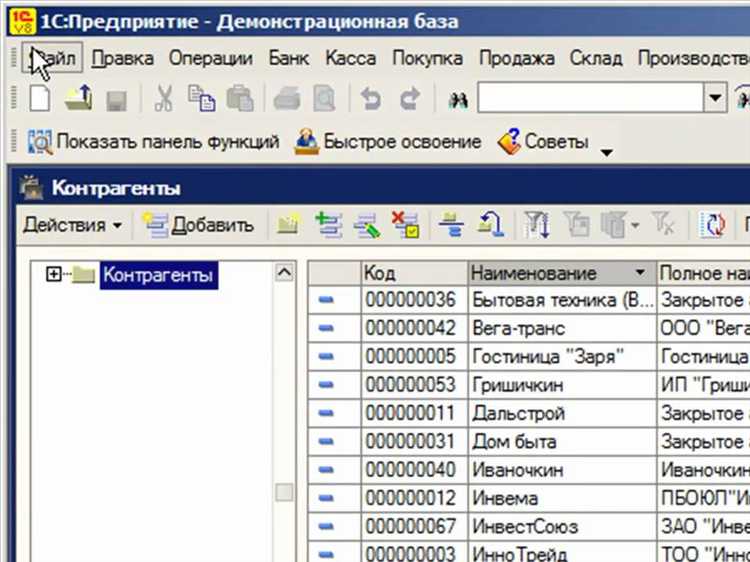Image resolution: width=750 pixels, height=562 pixels.
Task: Click the edit current item pencil icon
Action: (x=367, y=226)
